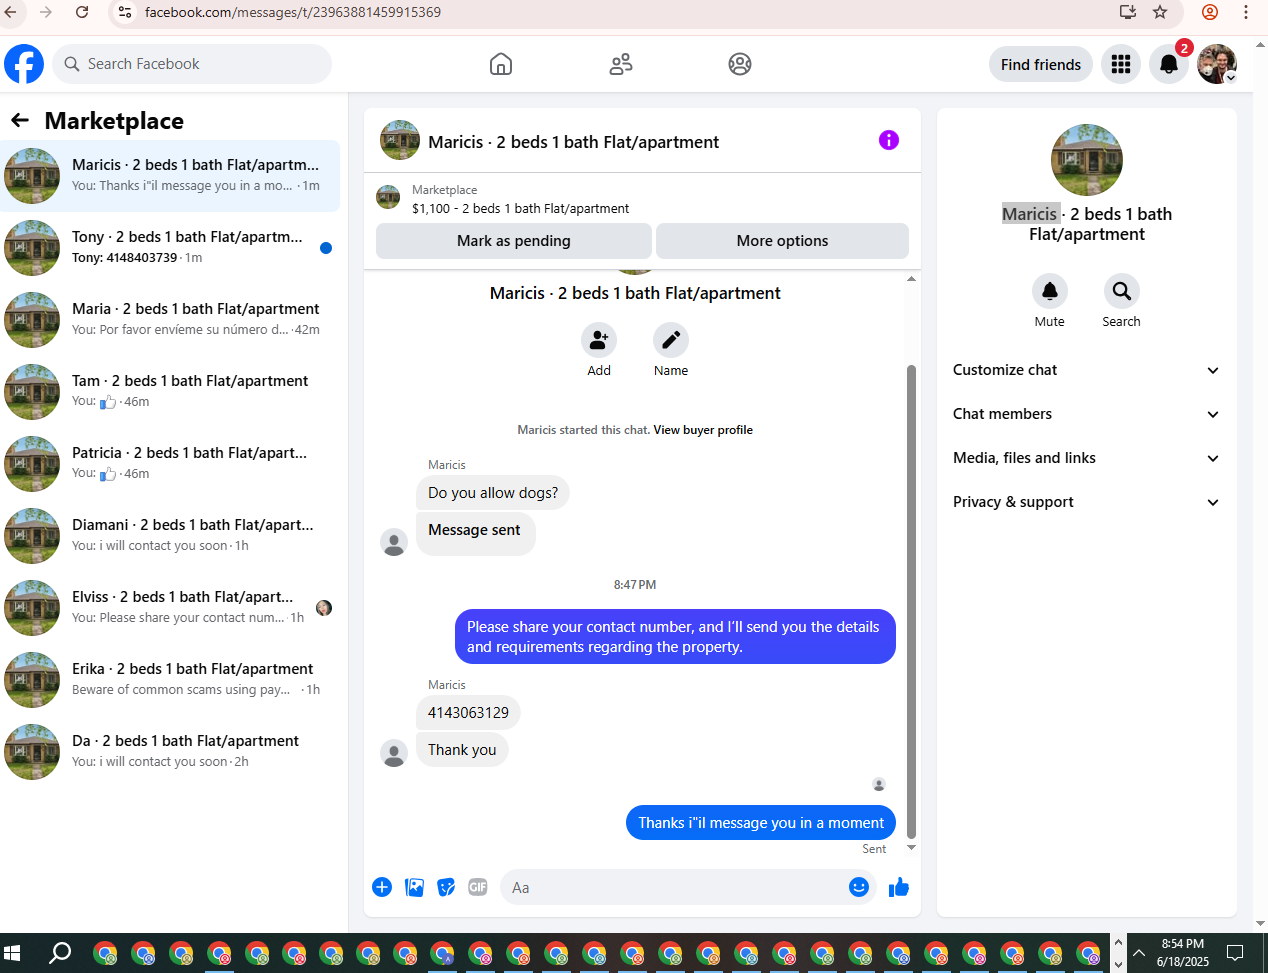Viewport: 1268px width, 973px height.
Task: Mute the conversation with the bell icon
Action: tap(1050, 291)
